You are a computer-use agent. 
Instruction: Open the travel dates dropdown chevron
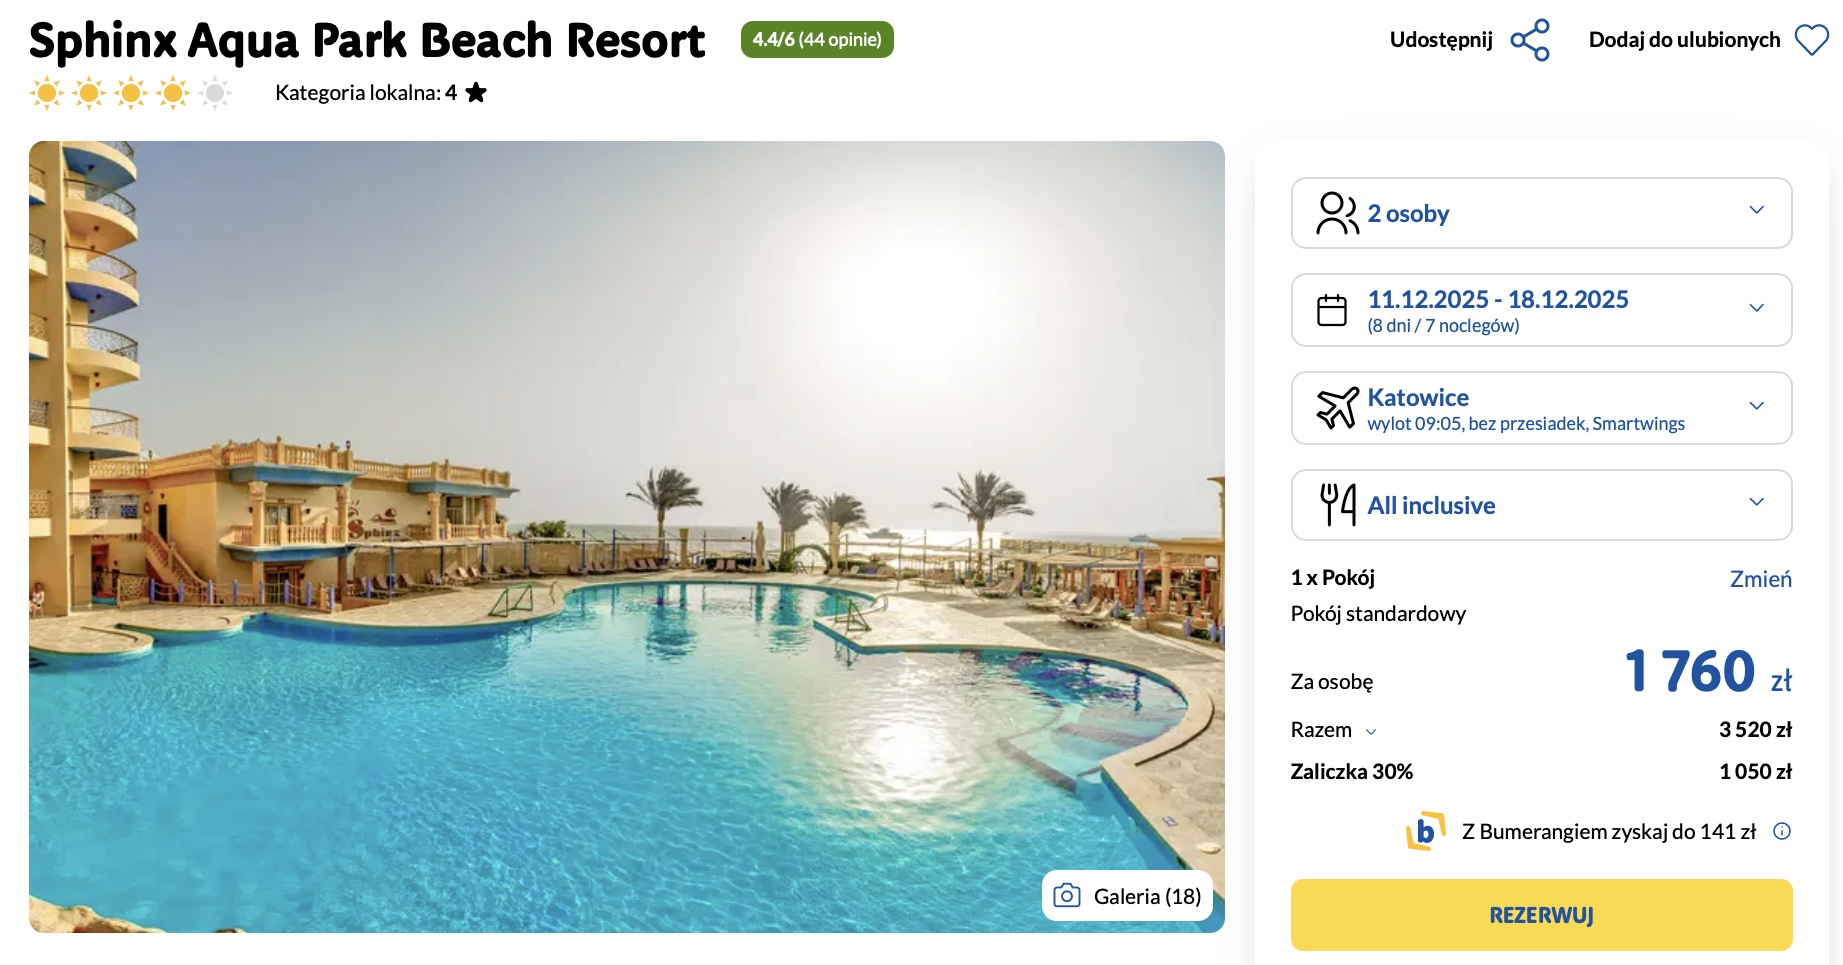coord(1756,308)
